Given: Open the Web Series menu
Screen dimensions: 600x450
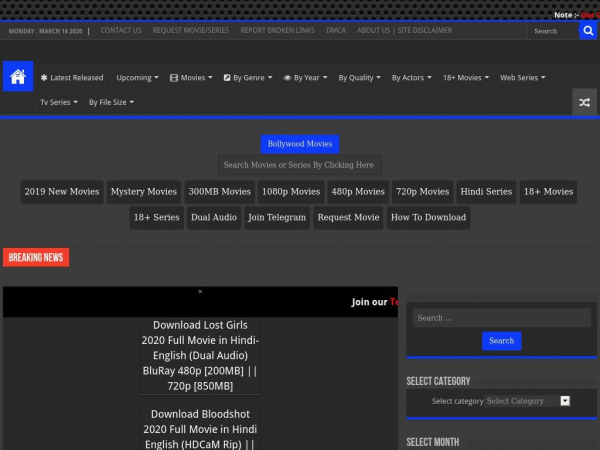Looking at the screenshot, I should click(x=522, y=77).
